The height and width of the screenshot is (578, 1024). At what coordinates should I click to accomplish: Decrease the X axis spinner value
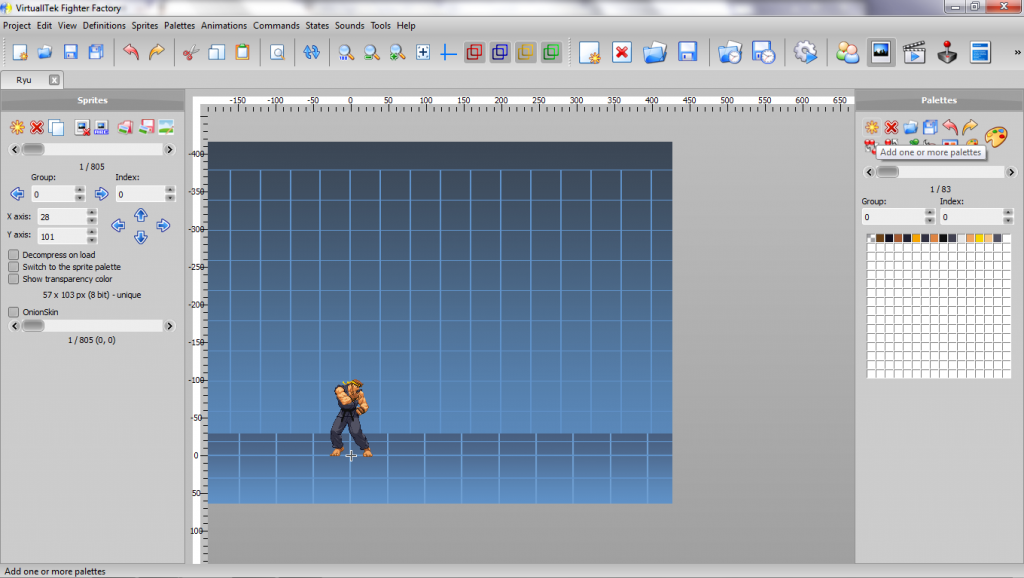pyautogui.click(x=91, y=221)
